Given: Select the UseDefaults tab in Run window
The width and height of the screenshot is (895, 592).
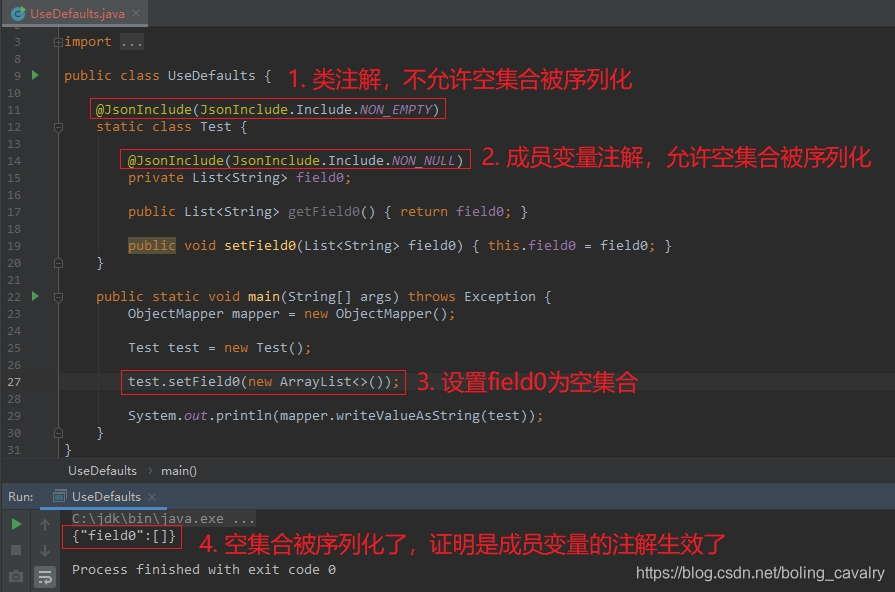Looking at the screenshot, I should coord(105,495).
